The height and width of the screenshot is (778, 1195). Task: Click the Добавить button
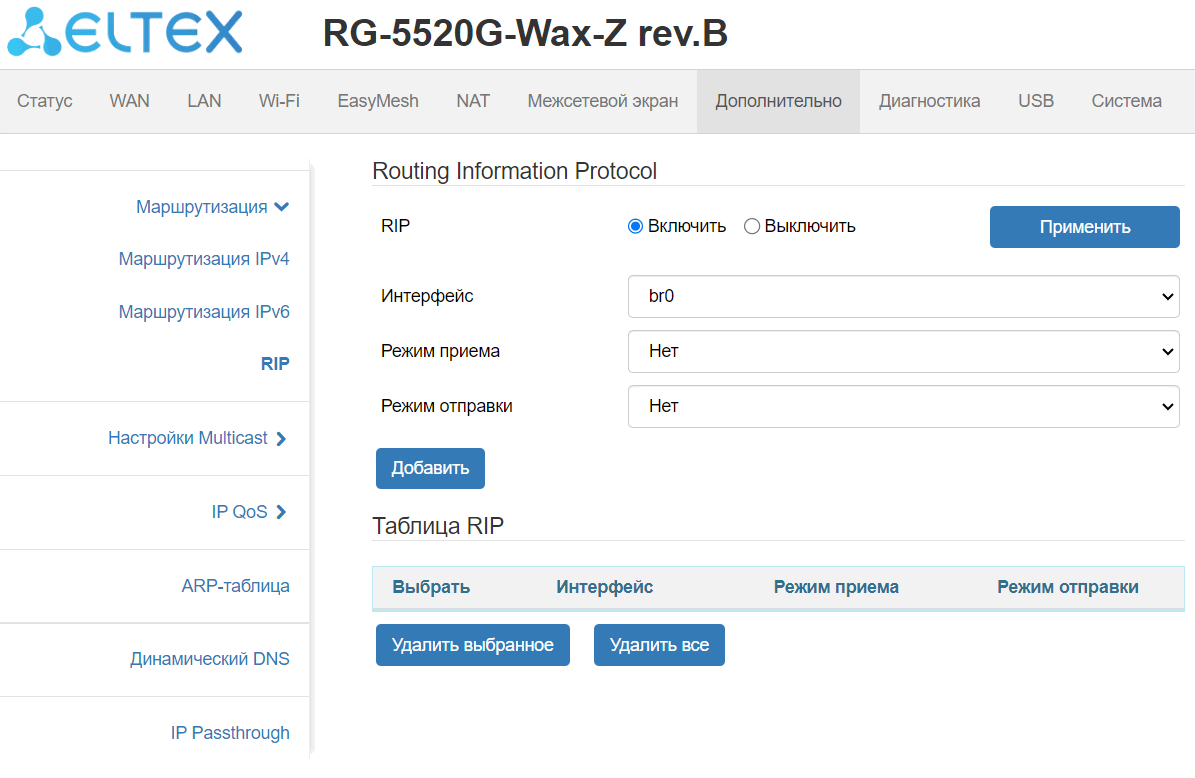click(430, 468)
